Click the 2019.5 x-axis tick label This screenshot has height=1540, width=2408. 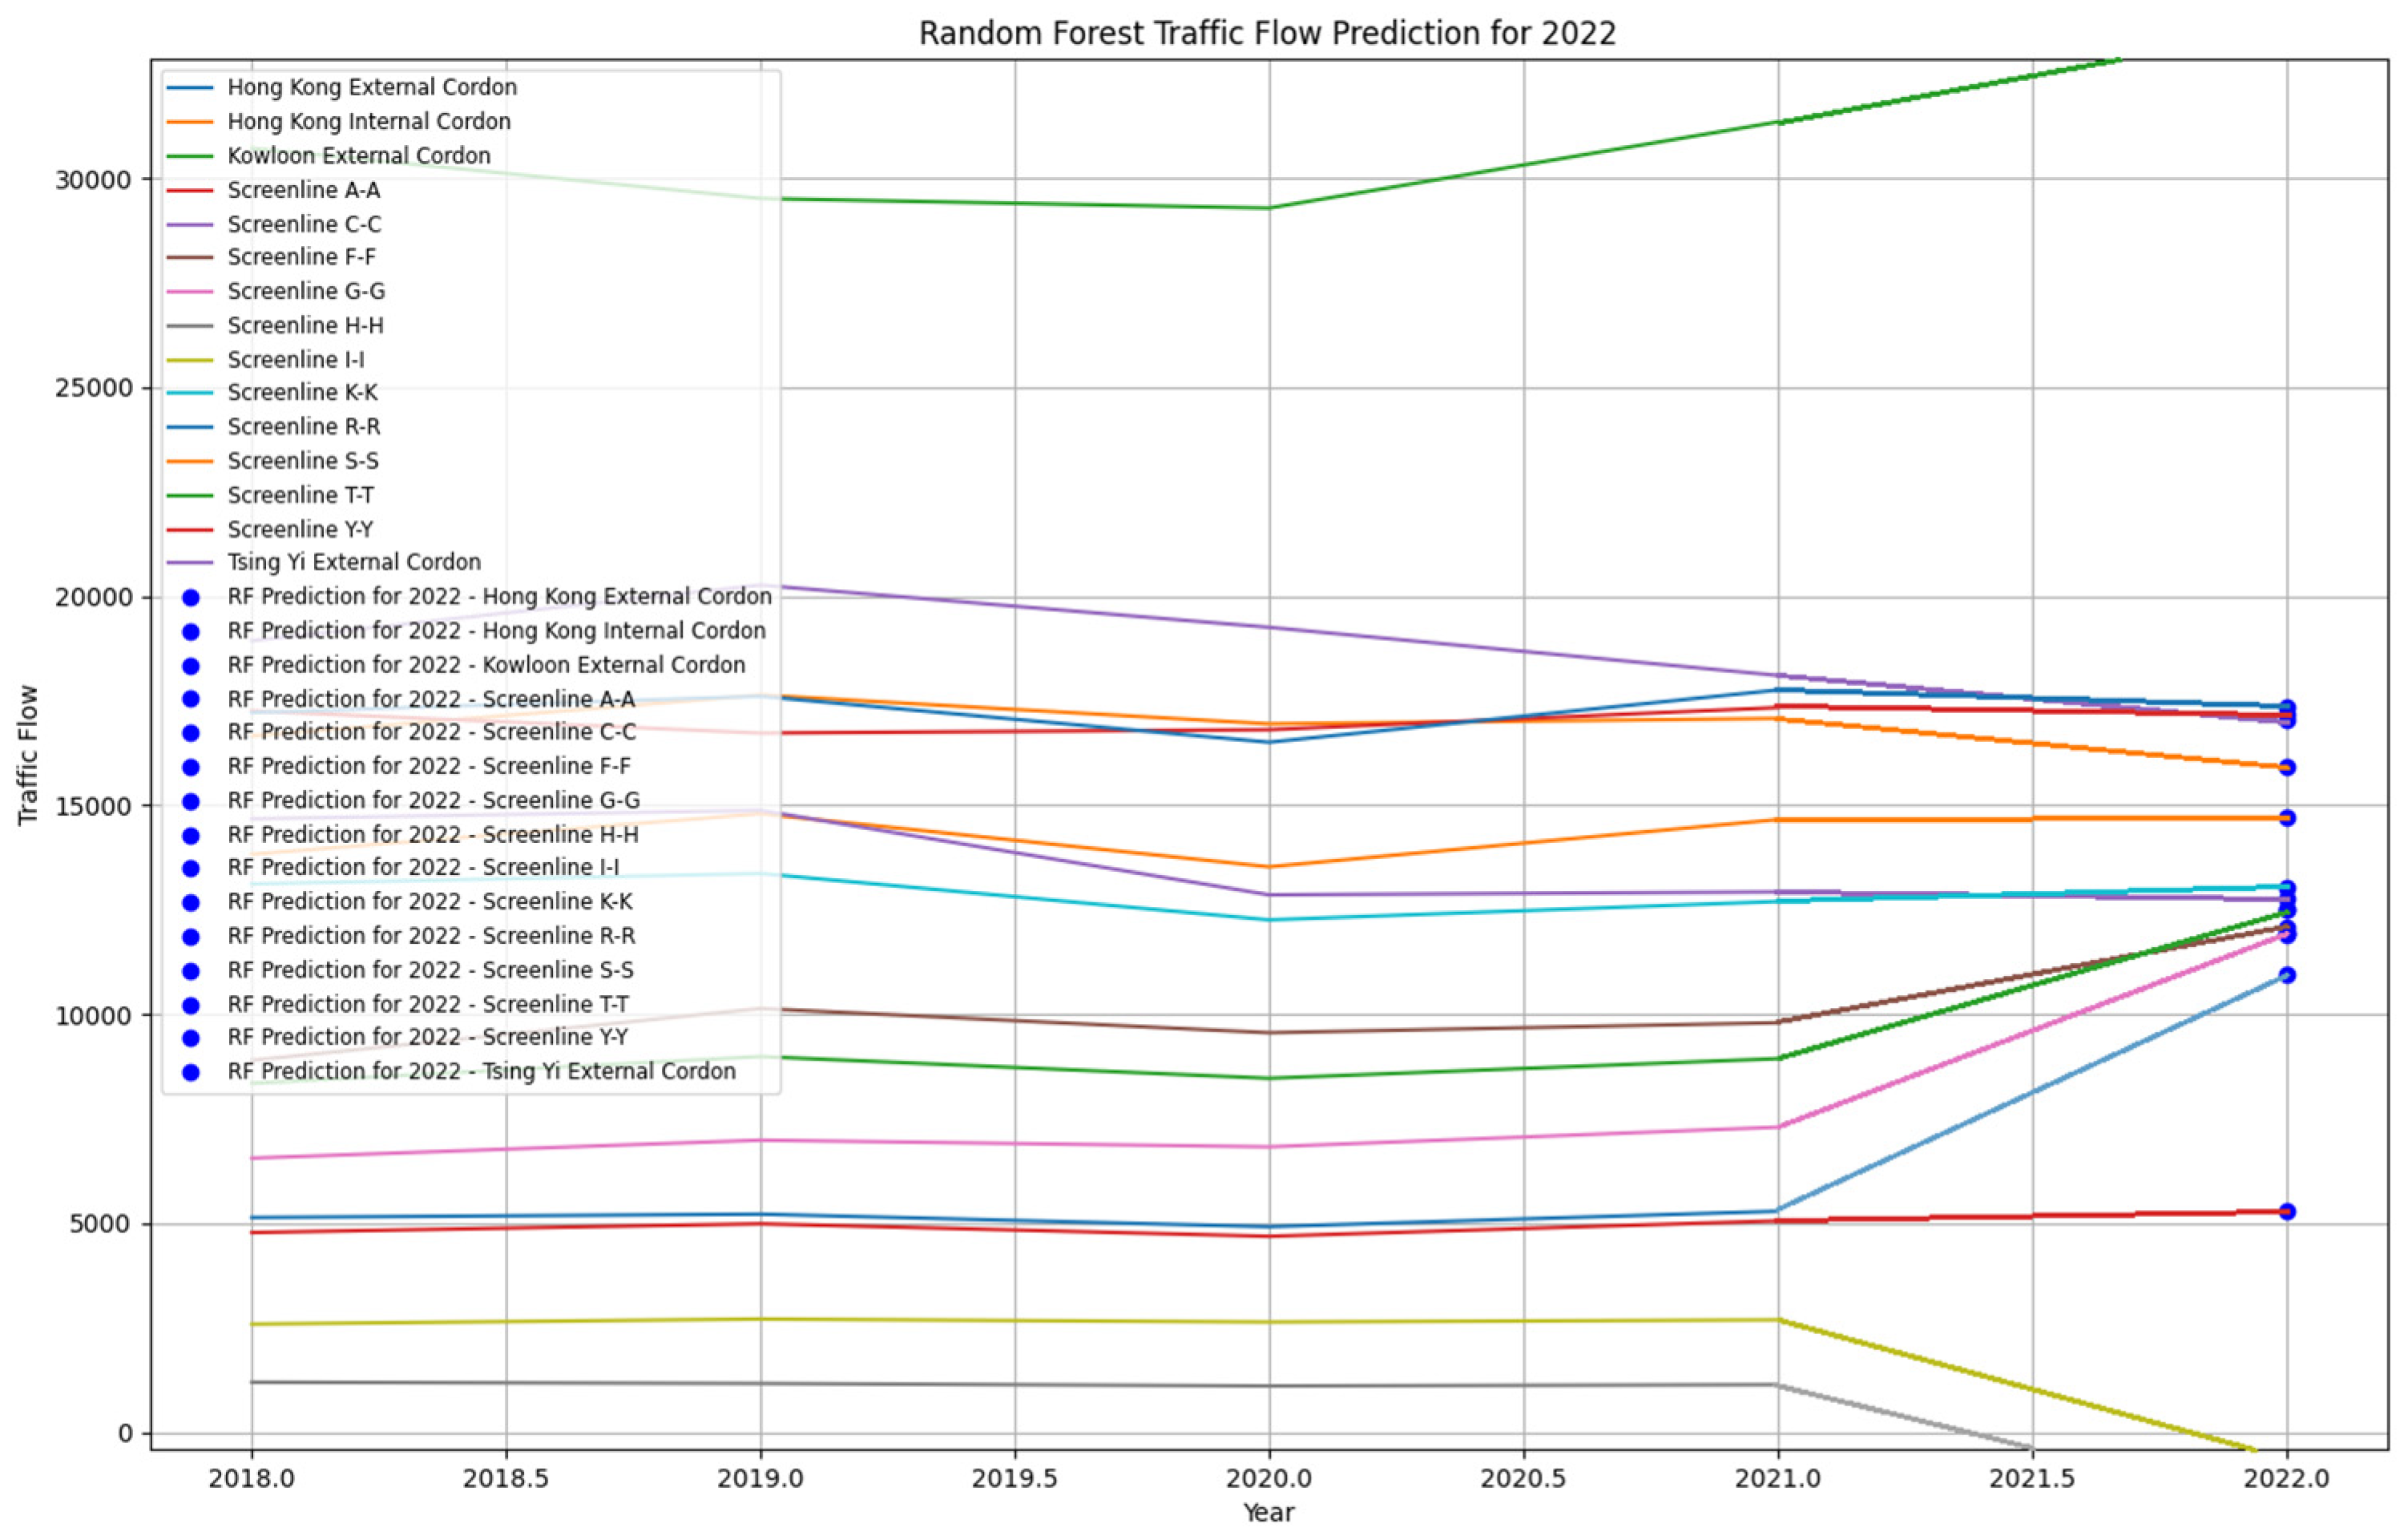1015,1478
